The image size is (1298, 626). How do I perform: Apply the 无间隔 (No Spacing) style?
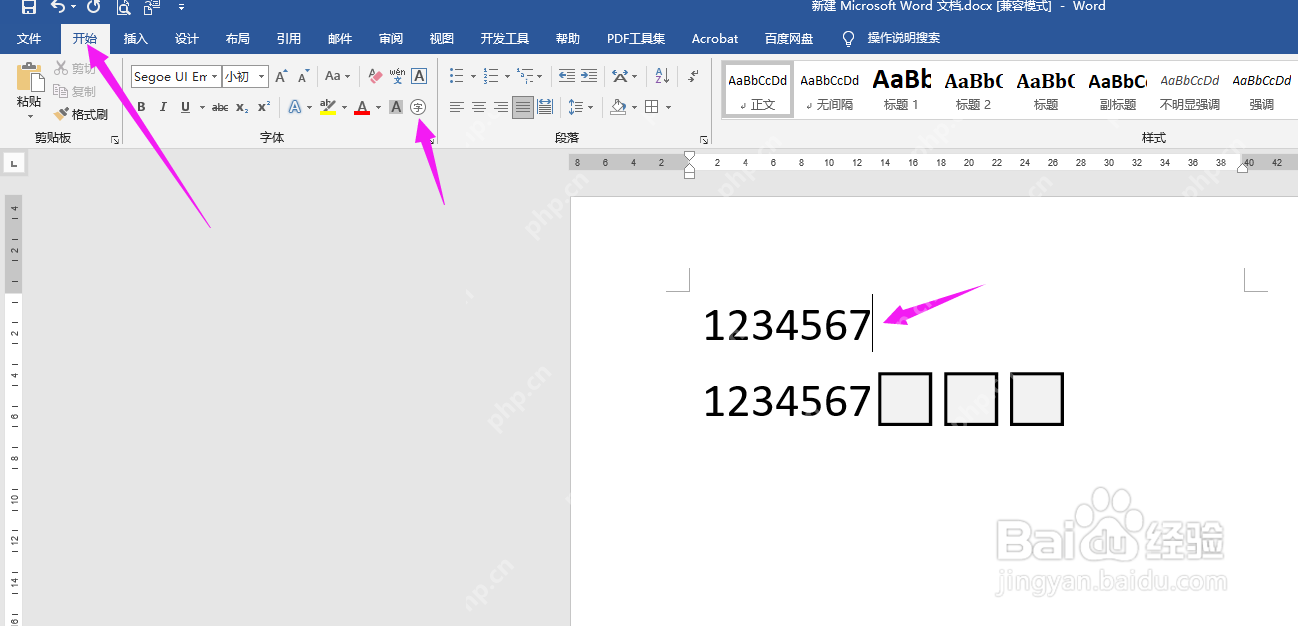coord(829,89)
